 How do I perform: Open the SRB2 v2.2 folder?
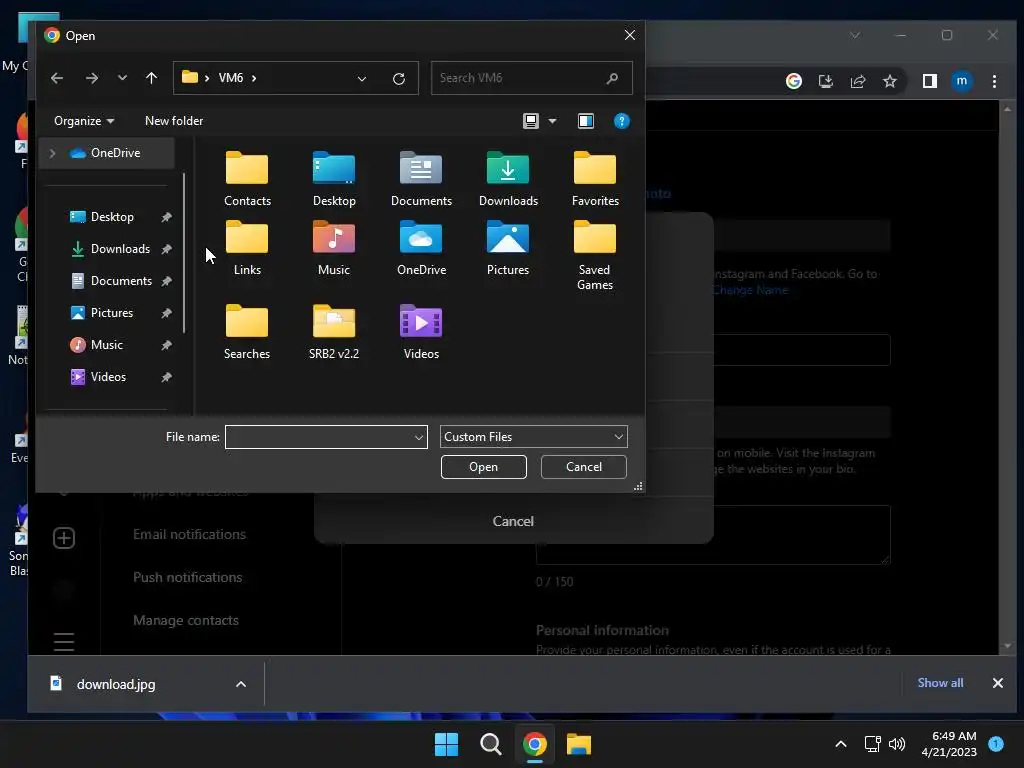click(334, 332)
